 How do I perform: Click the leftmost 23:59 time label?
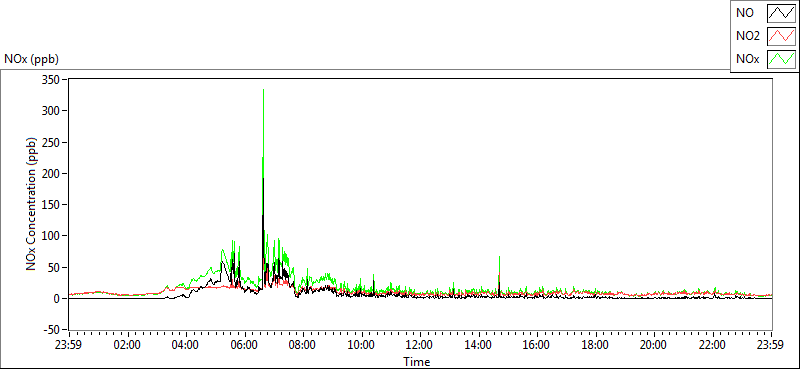(68, 344)
